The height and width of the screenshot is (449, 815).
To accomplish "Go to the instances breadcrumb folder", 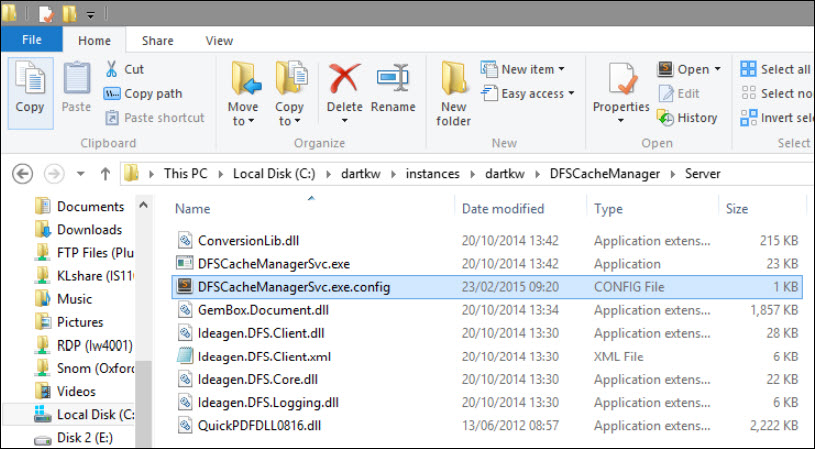I will (x=432, y=174).
